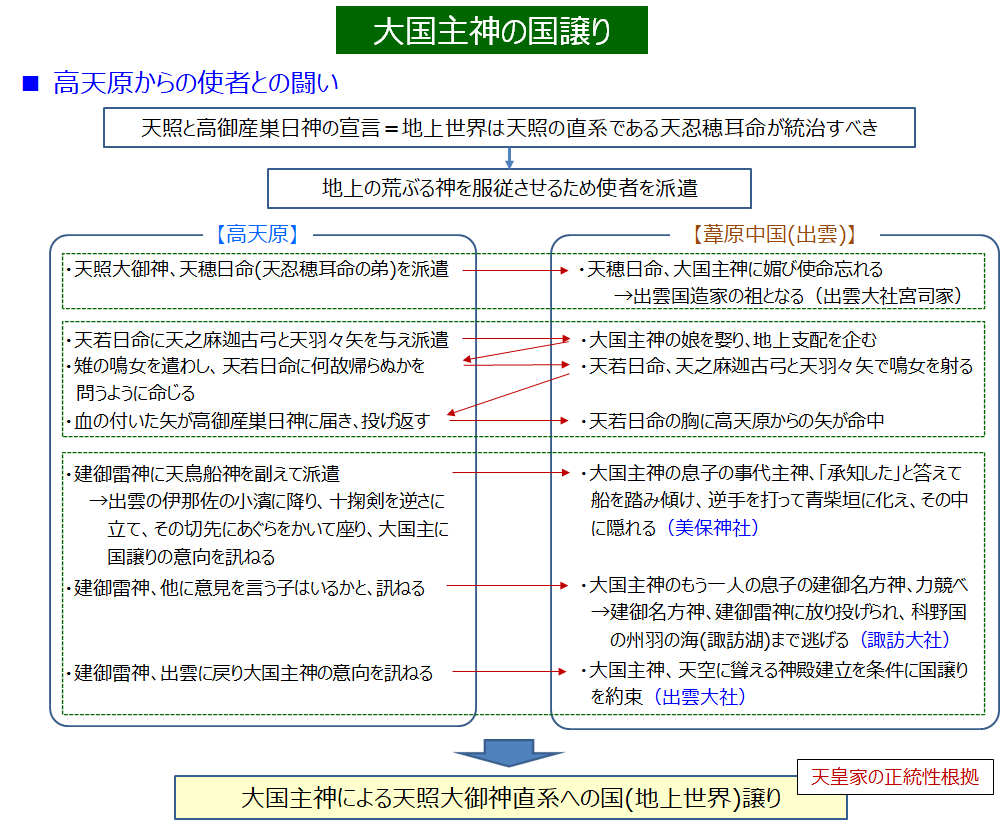Click the line 天若日命の胸に高天原からの矢が命中
The height and width of the screenshot is (827, 1001).
pyautogui.click(x=736, y=421)
